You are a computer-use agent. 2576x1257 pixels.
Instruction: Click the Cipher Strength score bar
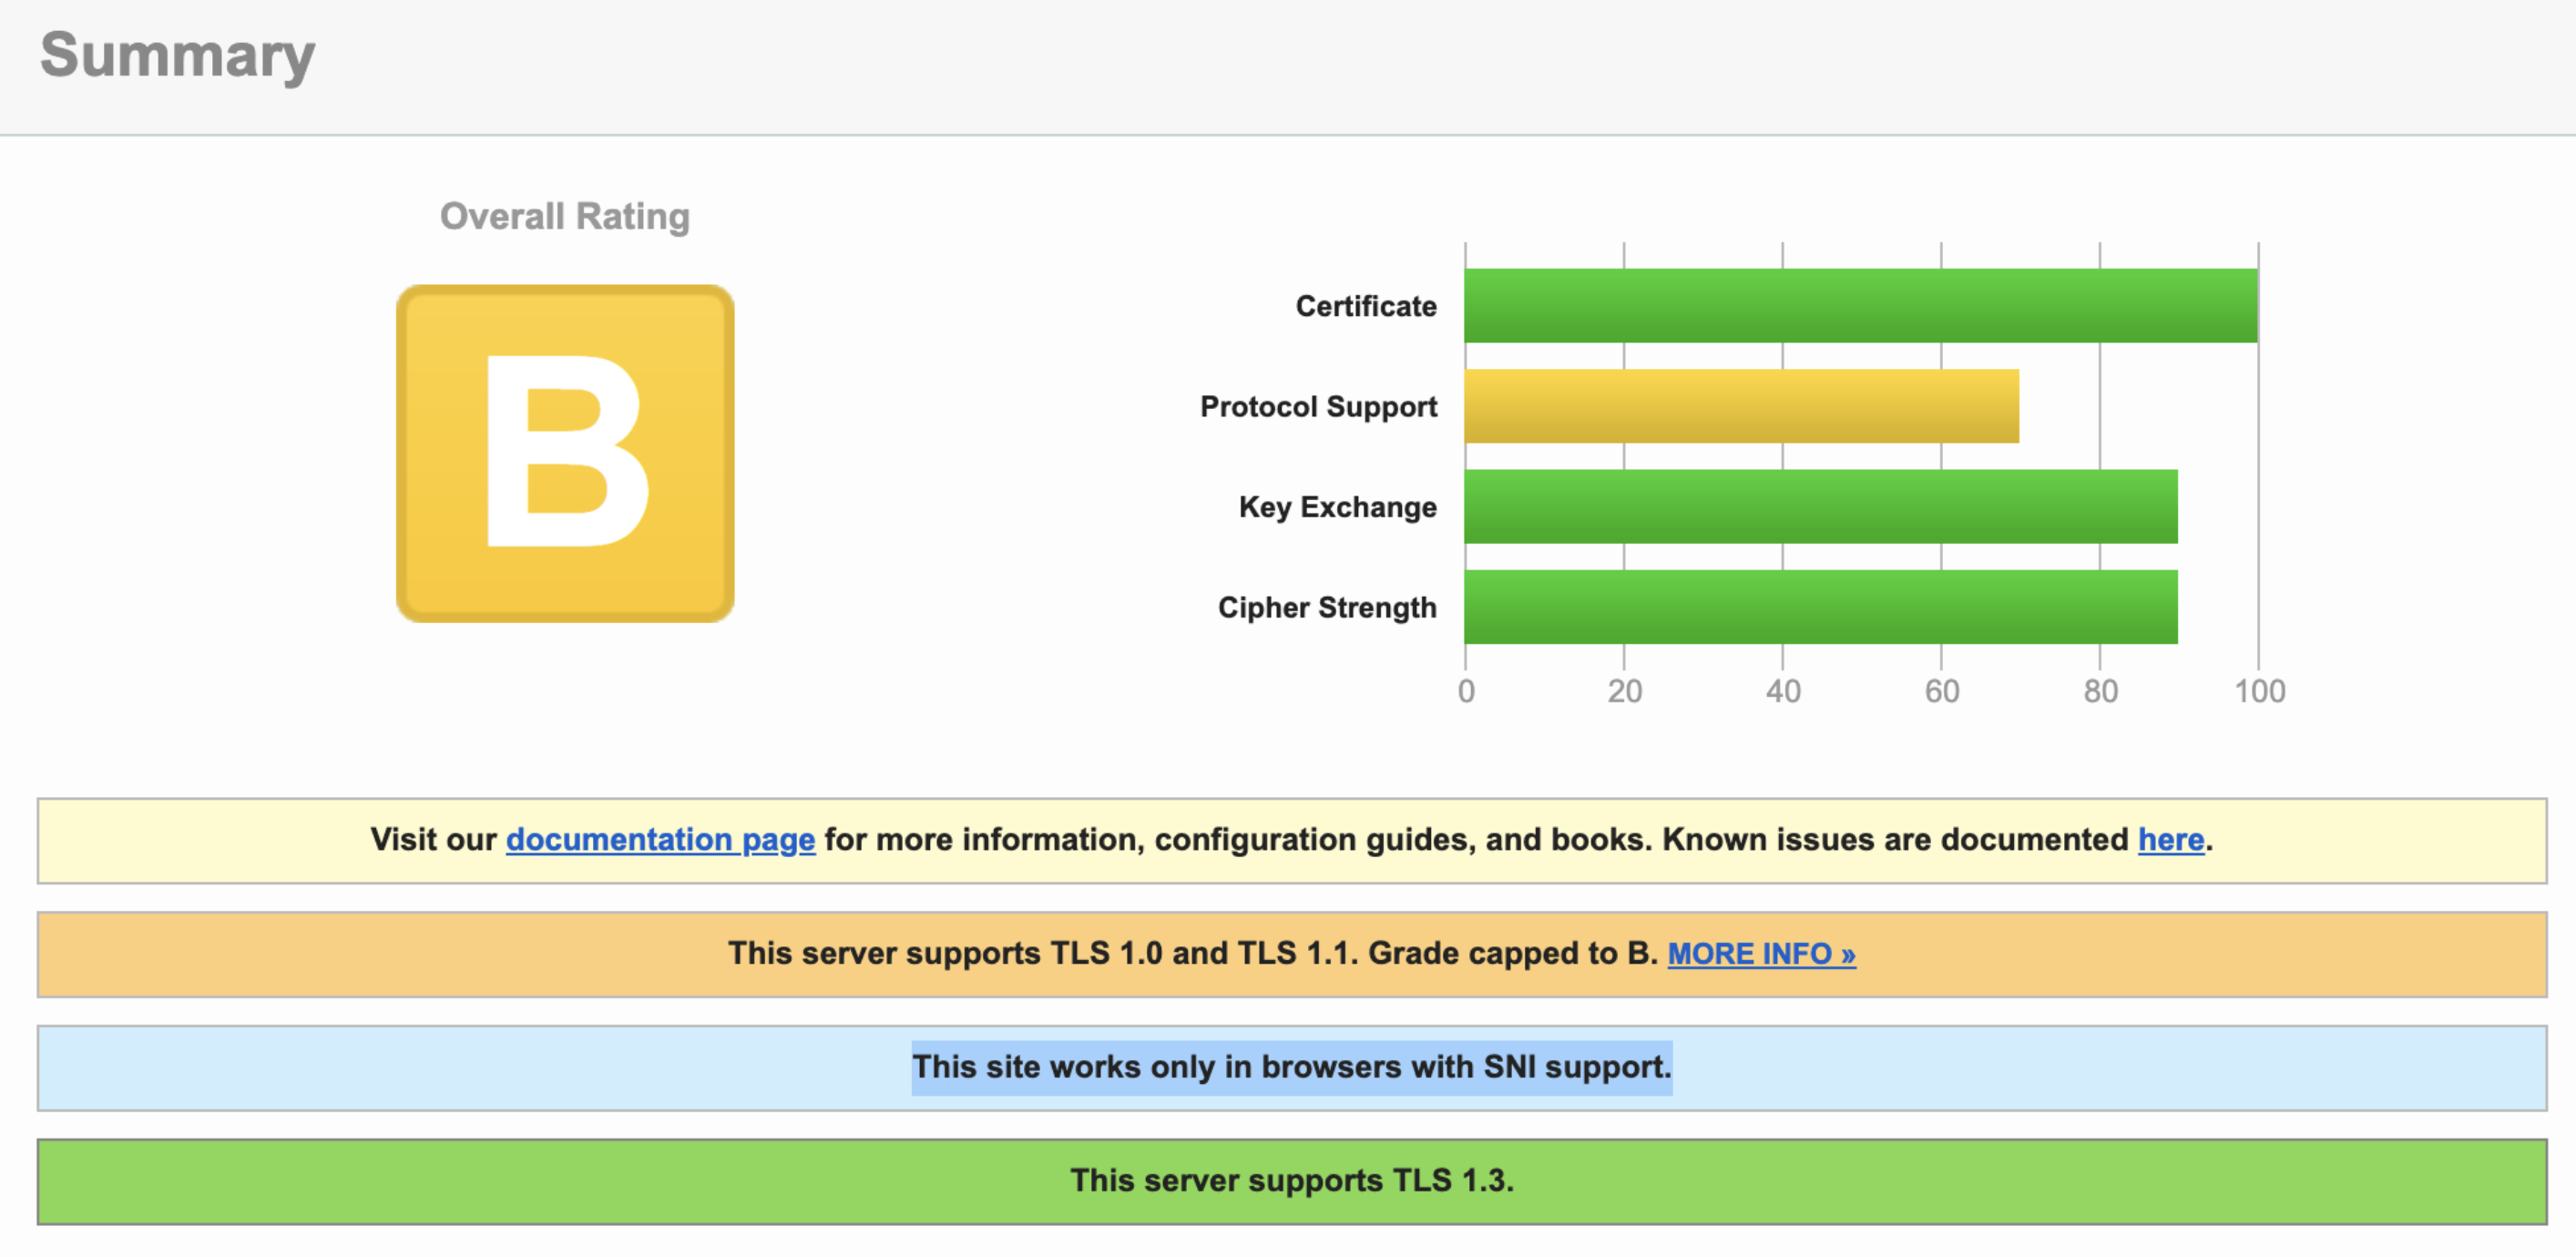click(1820, 607)
